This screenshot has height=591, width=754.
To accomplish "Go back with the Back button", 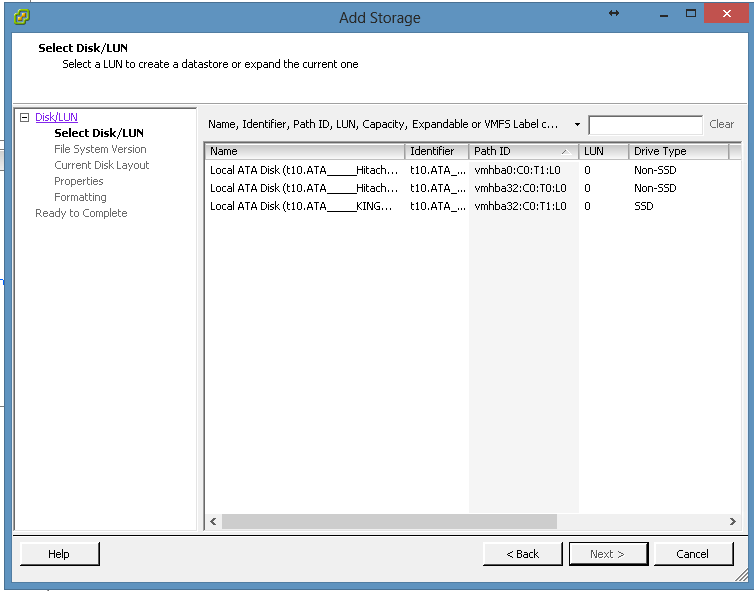I will 522,554.
